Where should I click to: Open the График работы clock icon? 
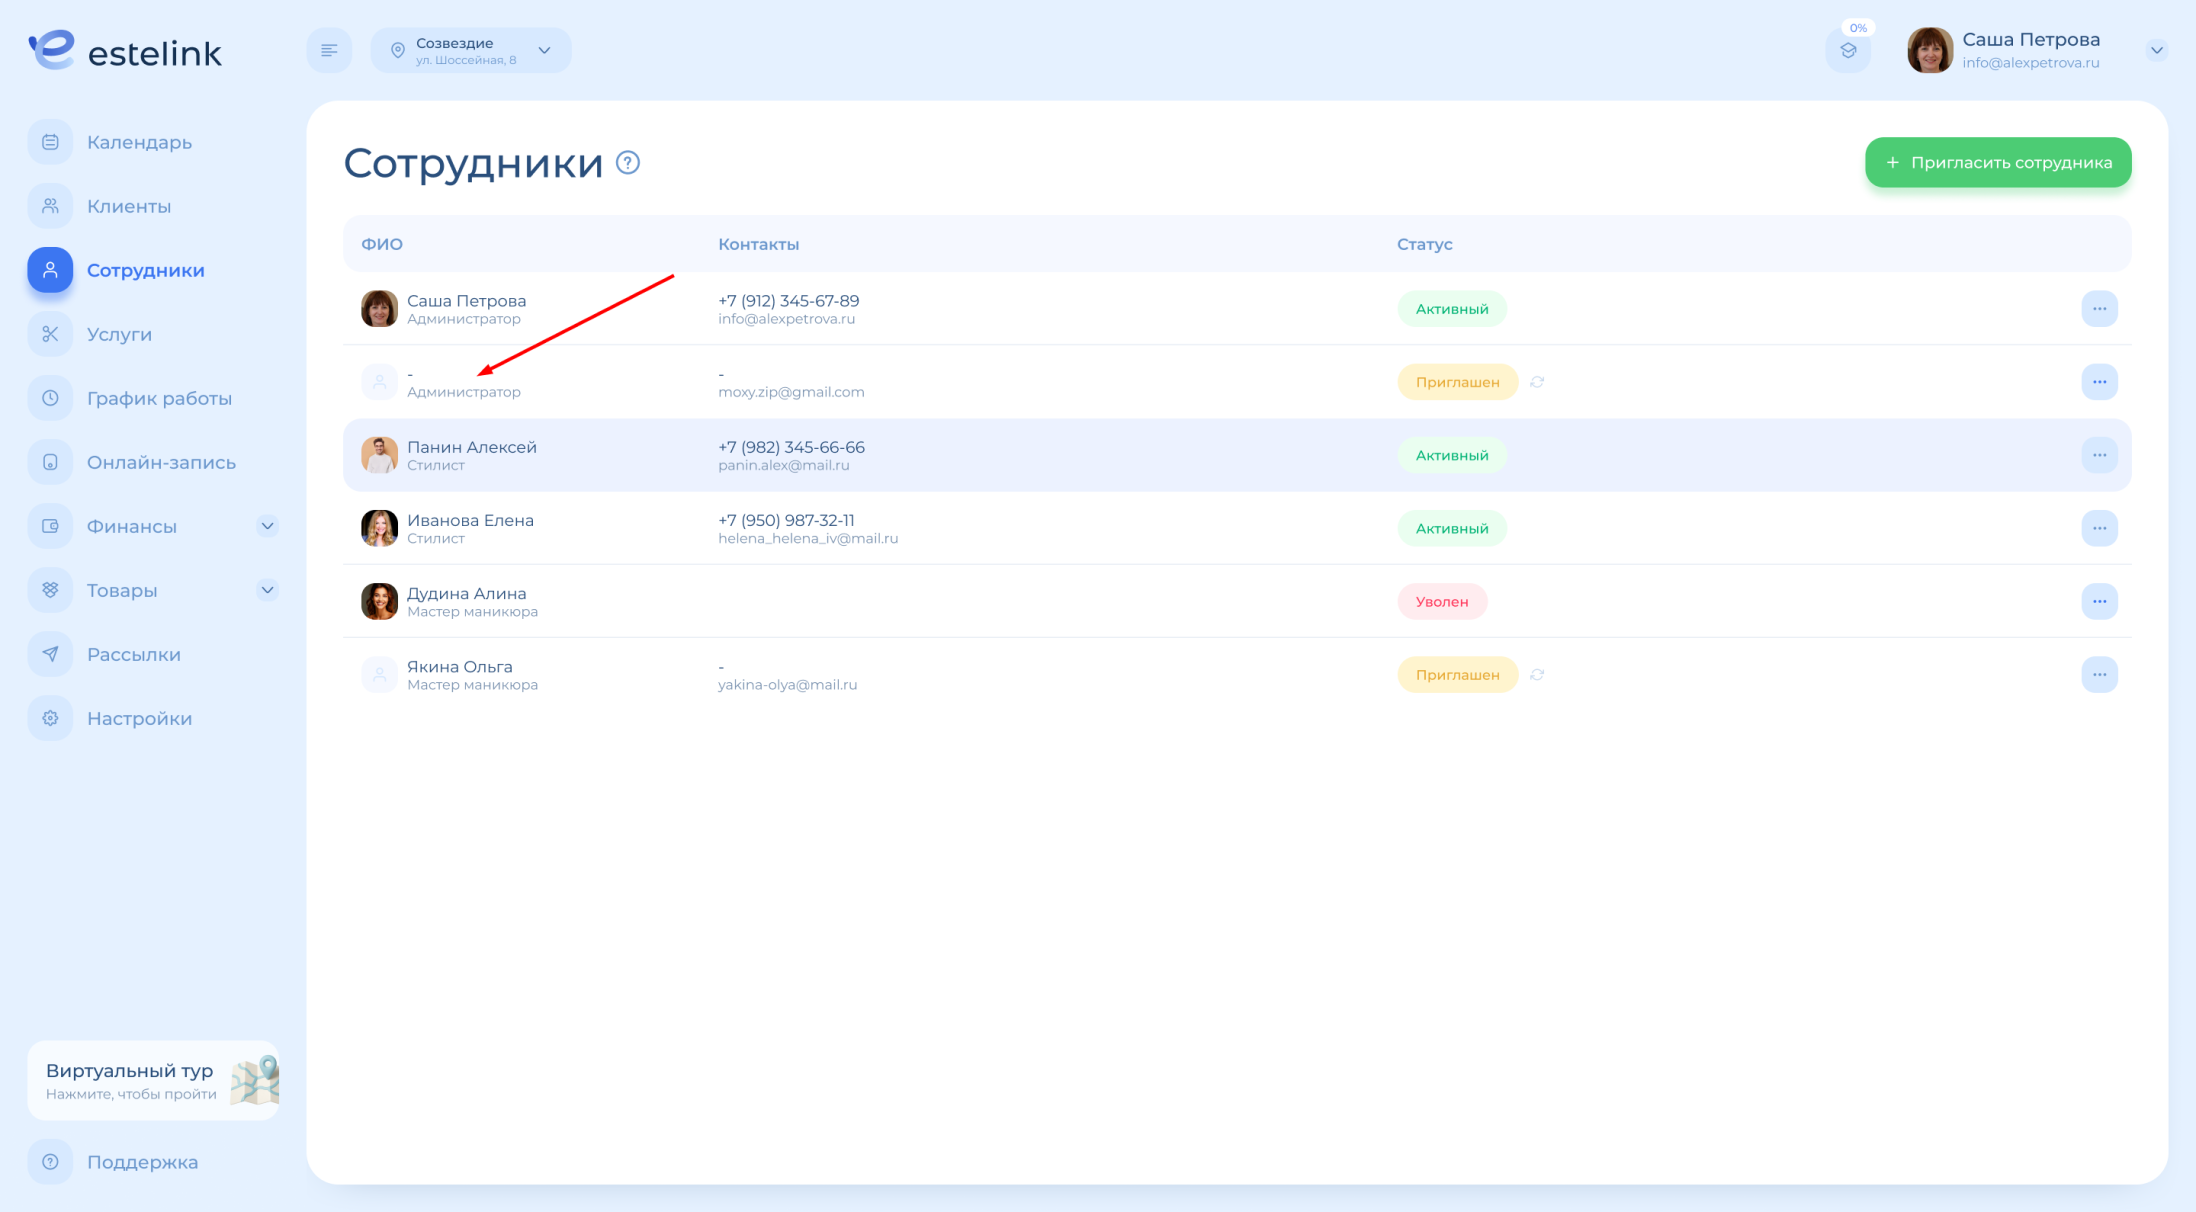point(50,398)
